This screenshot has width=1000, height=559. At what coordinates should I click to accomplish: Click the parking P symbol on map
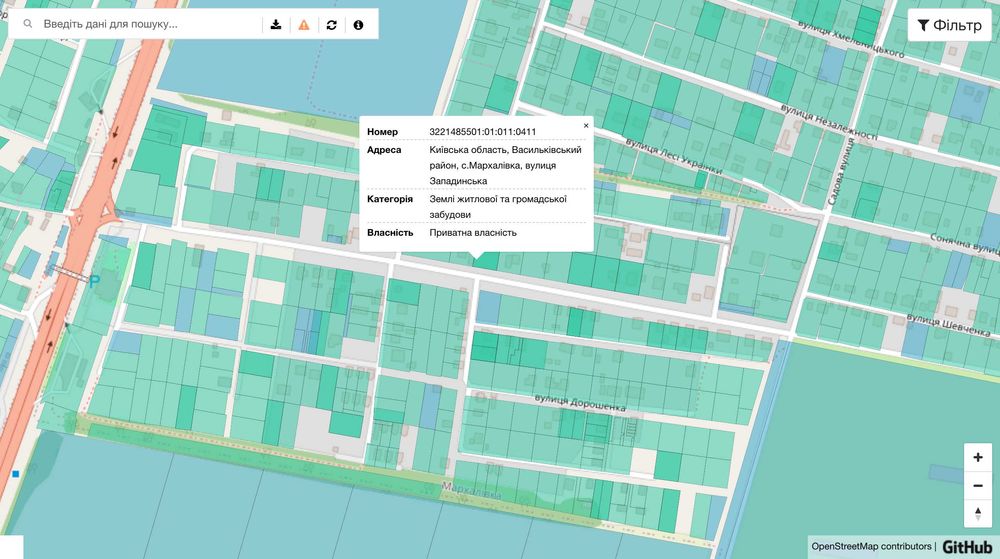click(94, 281)
